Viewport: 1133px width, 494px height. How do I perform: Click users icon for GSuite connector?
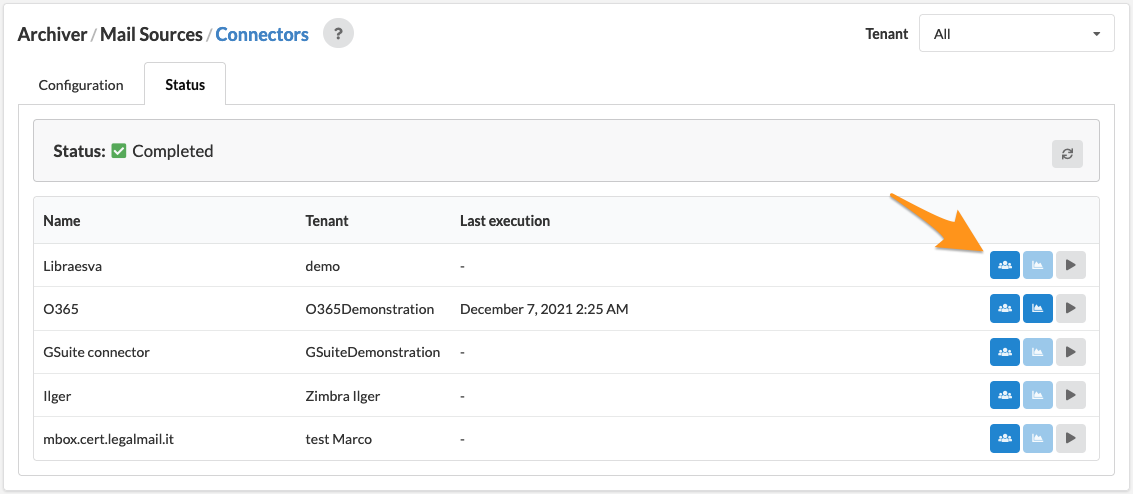tap(1004, 352)
